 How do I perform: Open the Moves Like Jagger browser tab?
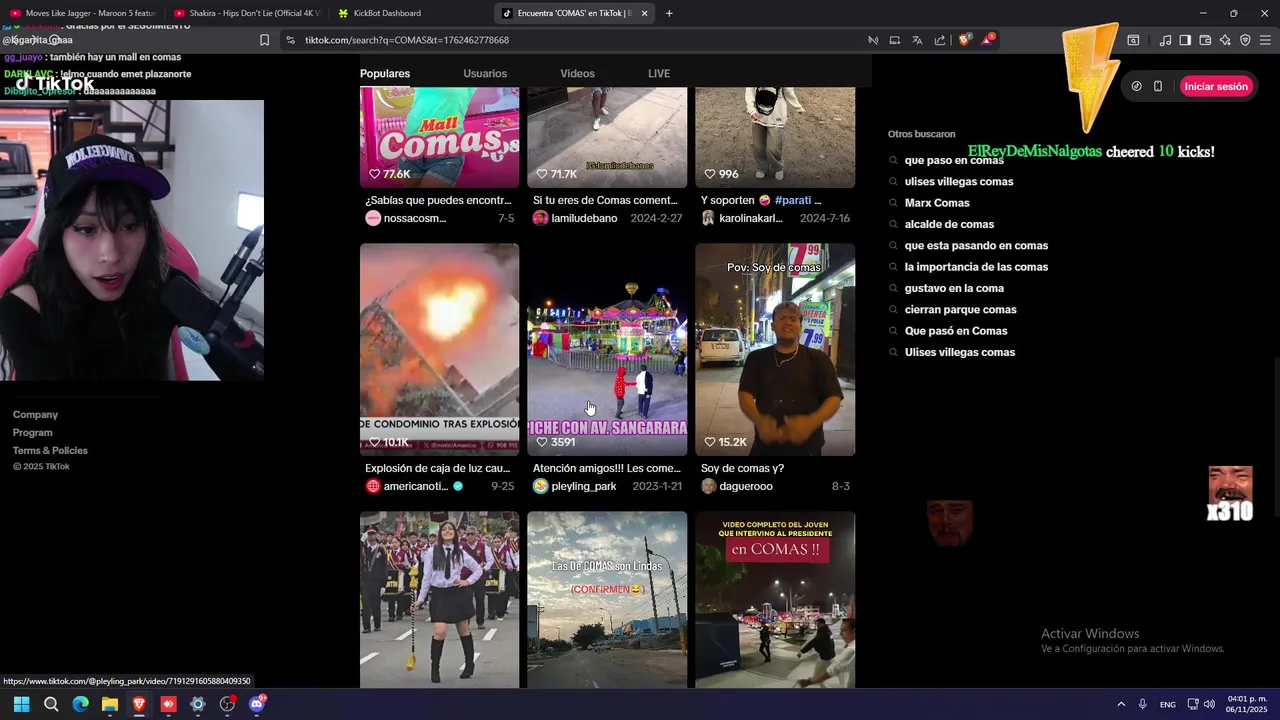[82, 13]
